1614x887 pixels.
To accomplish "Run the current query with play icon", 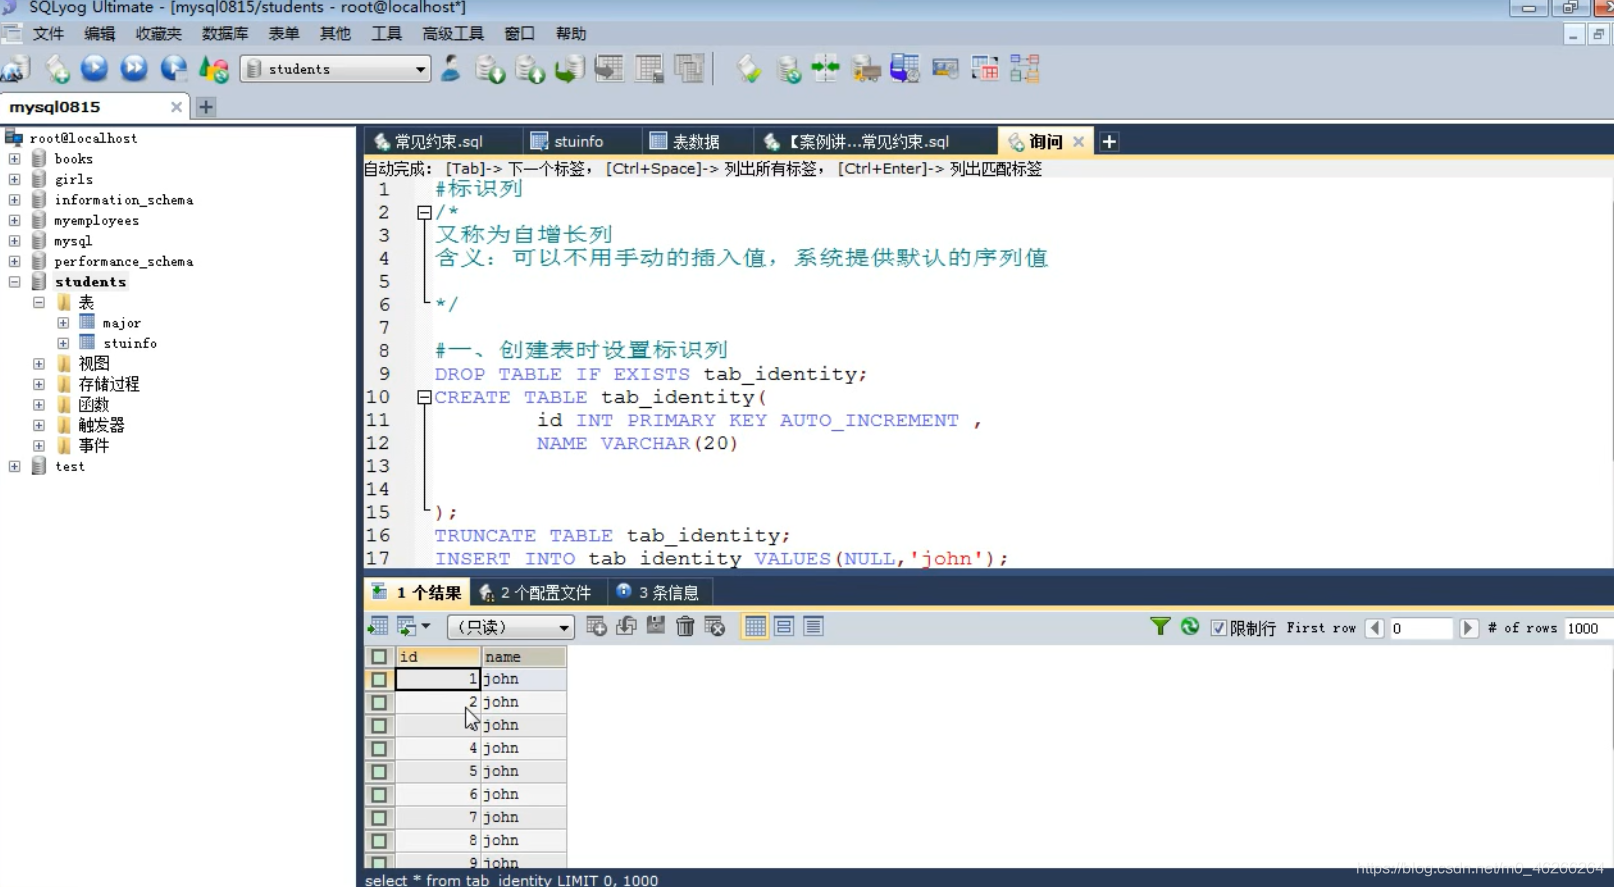I will [95, 69].
